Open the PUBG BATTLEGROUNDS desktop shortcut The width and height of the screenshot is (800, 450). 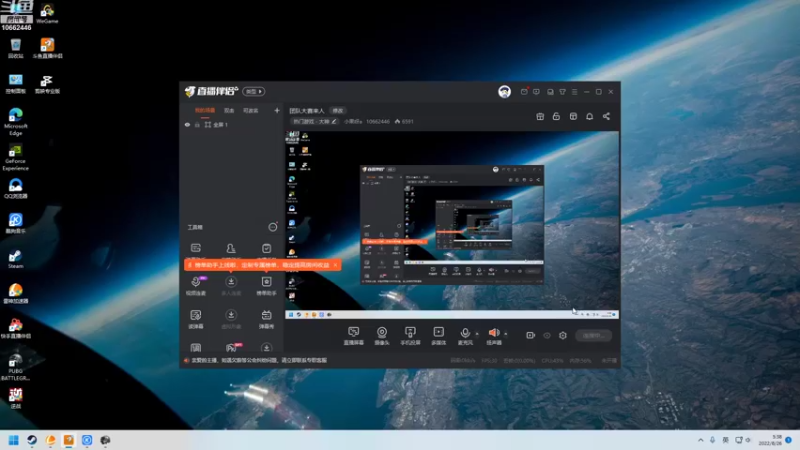pos(15,367)
